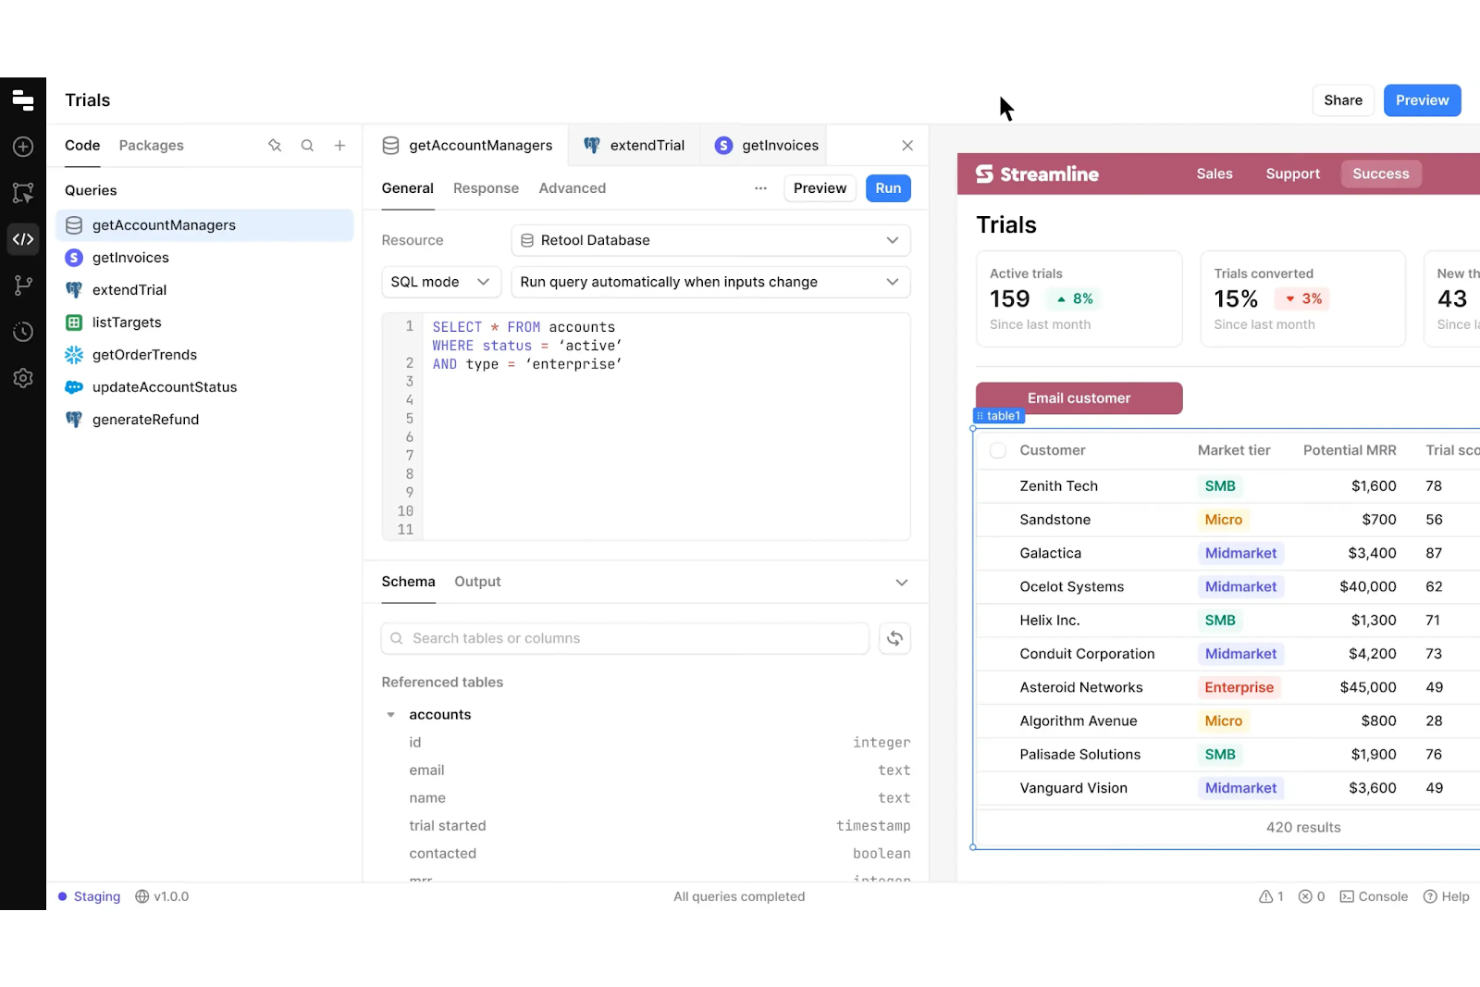Open the version history clock icon

pyautogui.click(x=22, y=331)
